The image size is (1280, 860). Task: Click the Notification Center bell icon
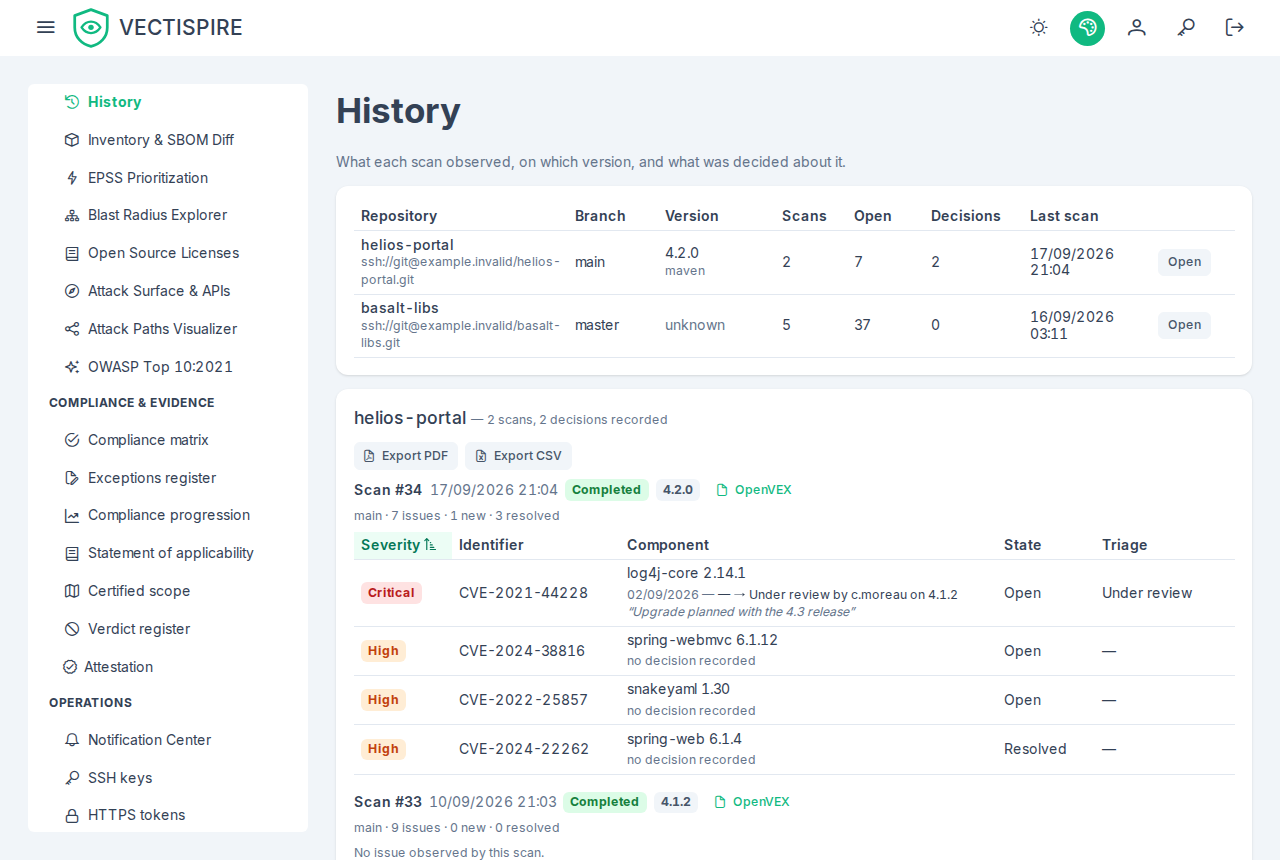72,740
